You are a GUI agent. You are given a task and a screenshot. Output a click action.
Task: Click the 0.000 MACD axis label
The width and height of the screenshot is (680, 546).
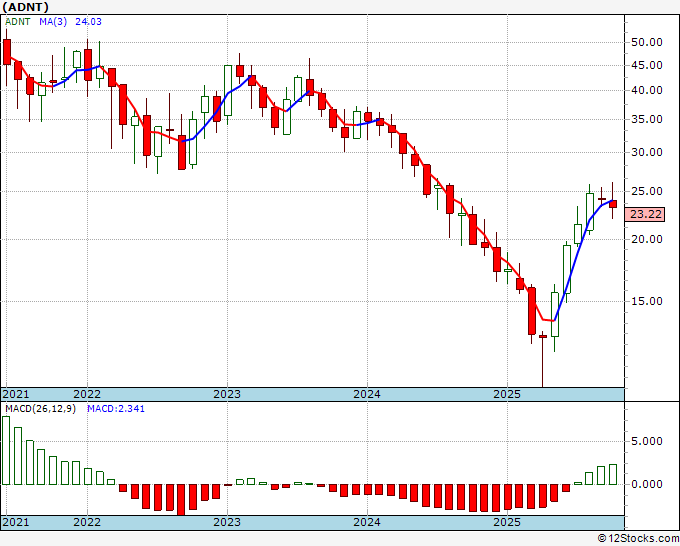[647, 484]
